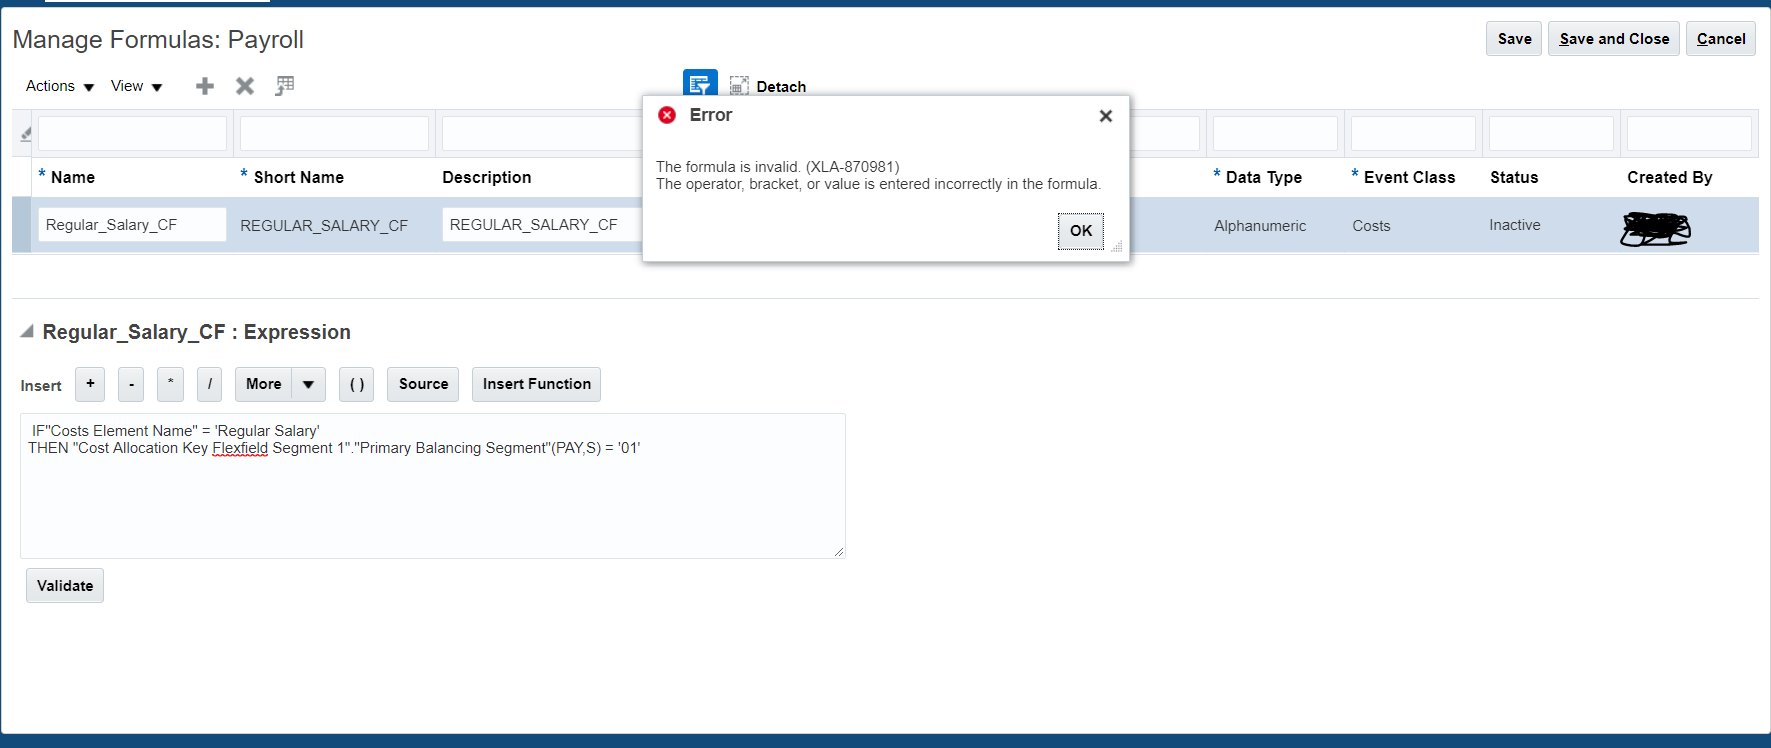Insert a multiply operator into the expression
This screenshot has height=748, width=1771.
coord(170,384)
